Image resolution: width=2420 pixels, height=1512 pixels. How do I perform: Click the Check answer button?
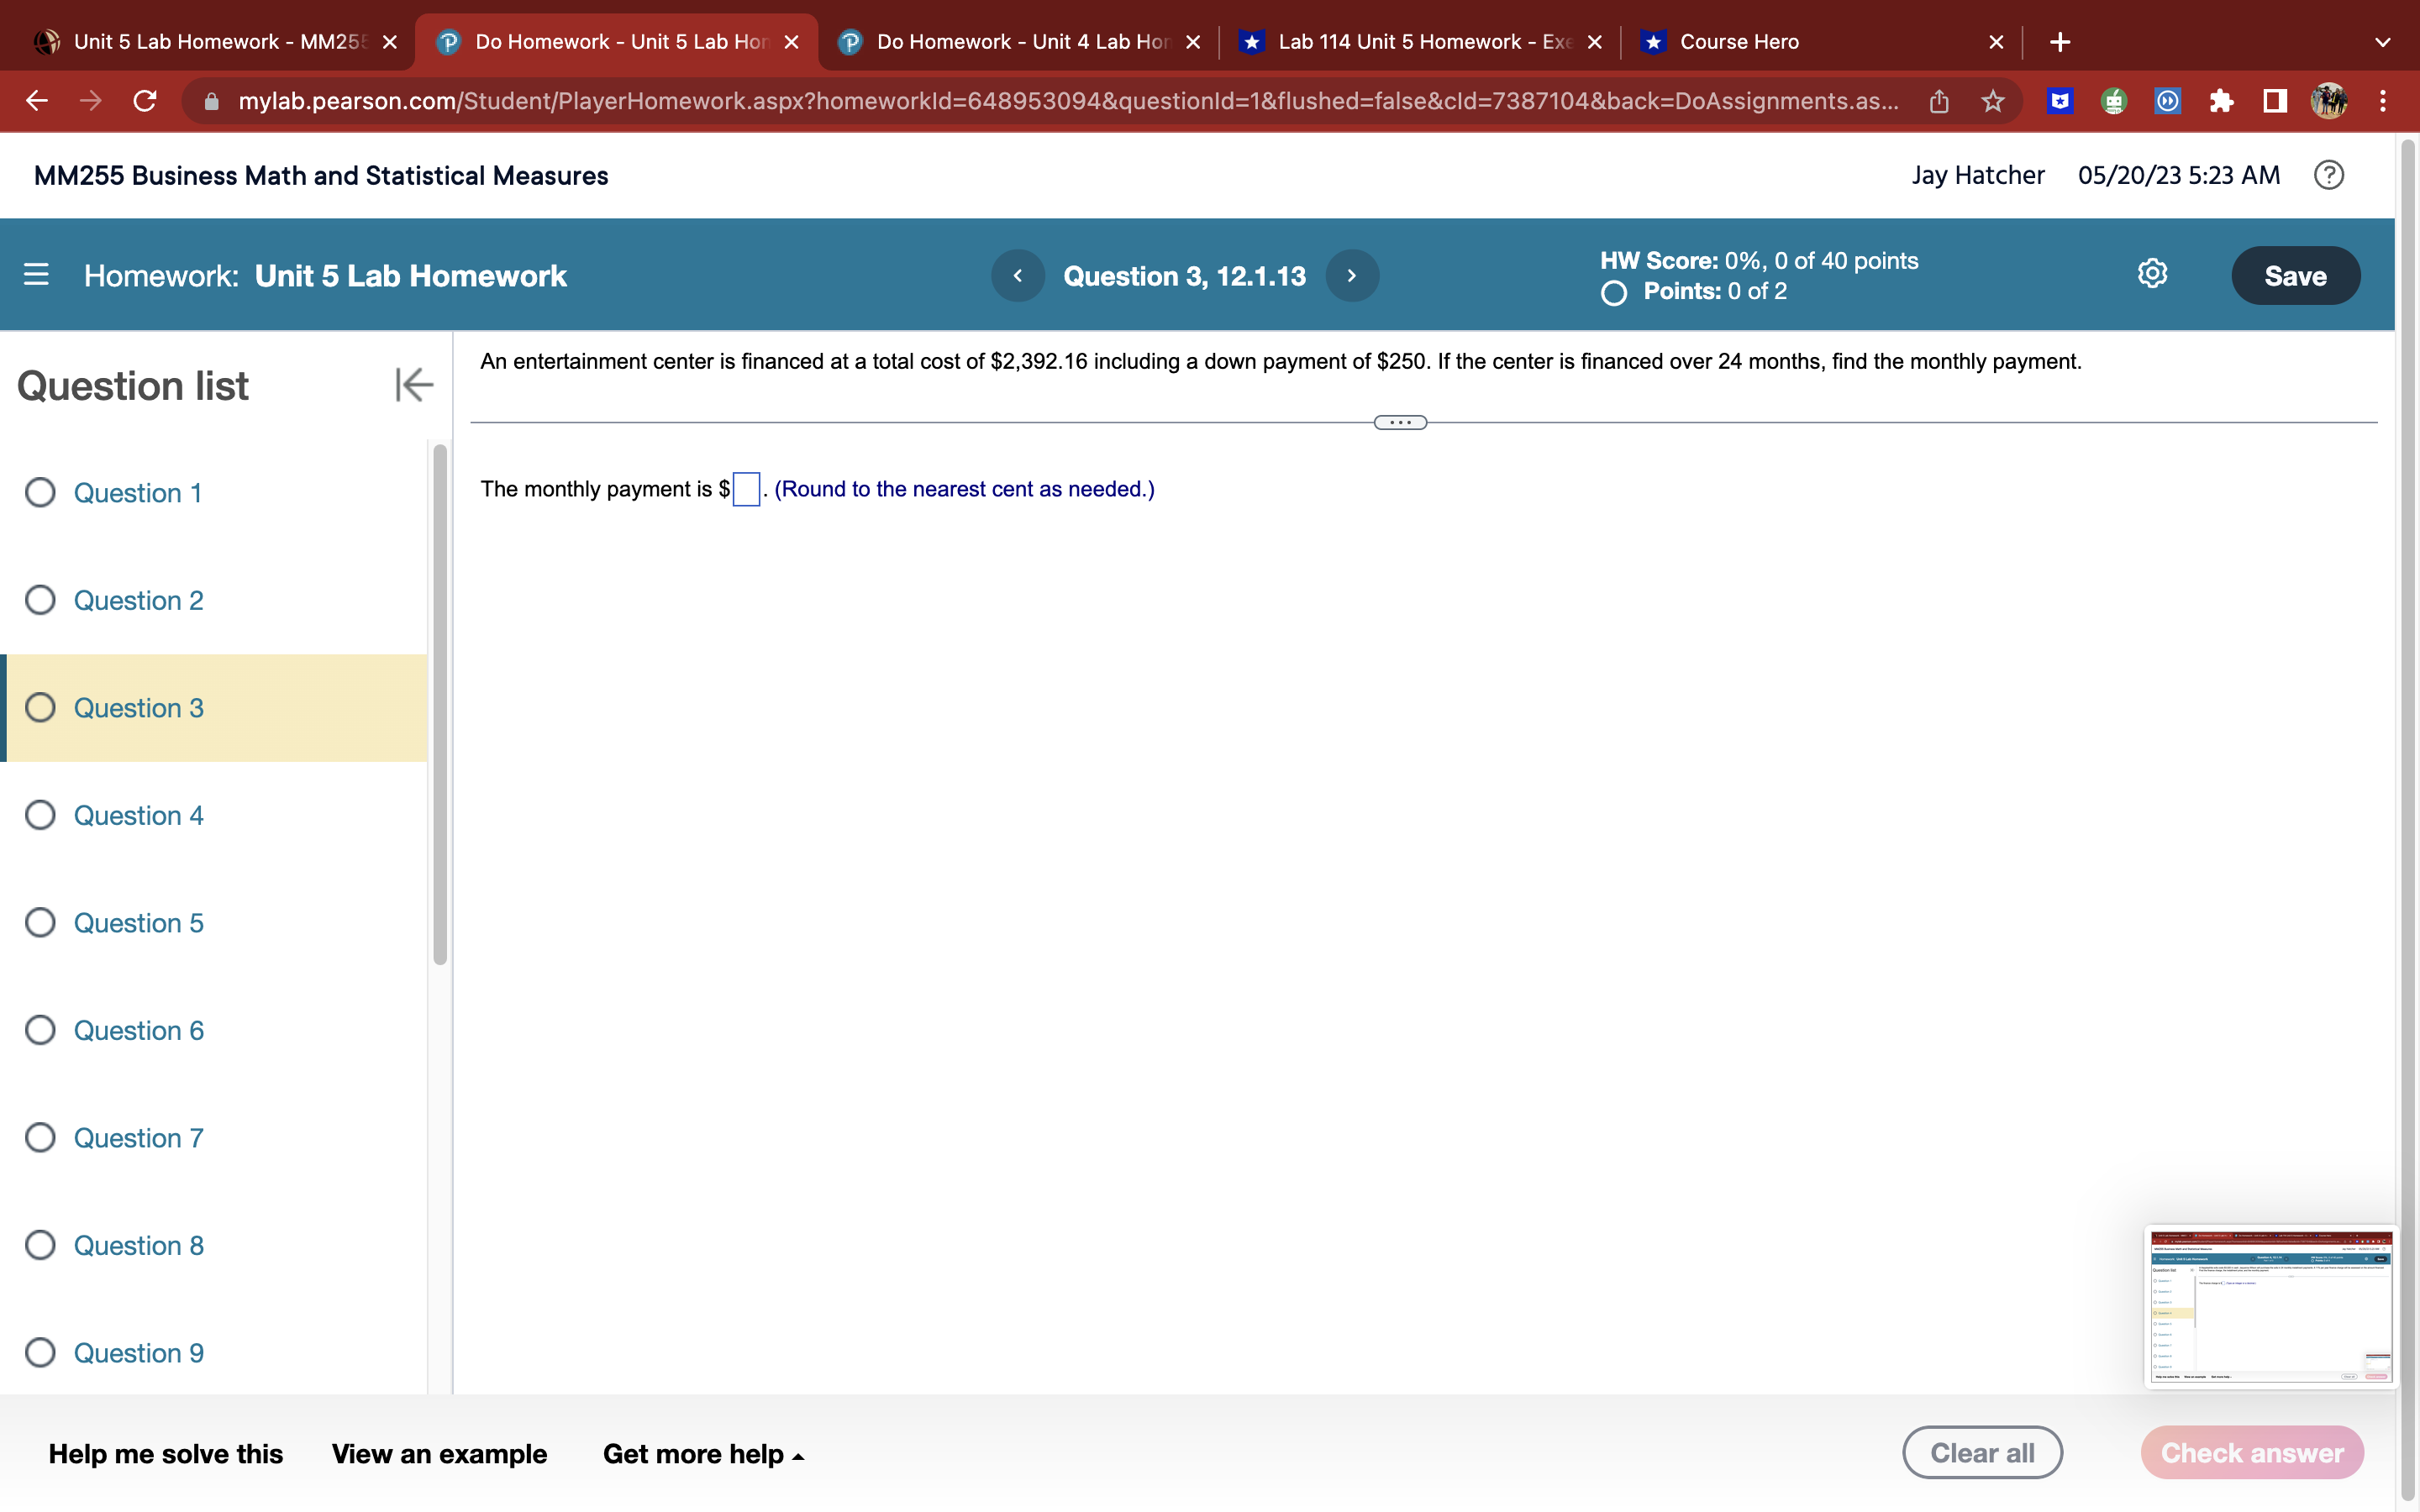pos(2253,1452)
